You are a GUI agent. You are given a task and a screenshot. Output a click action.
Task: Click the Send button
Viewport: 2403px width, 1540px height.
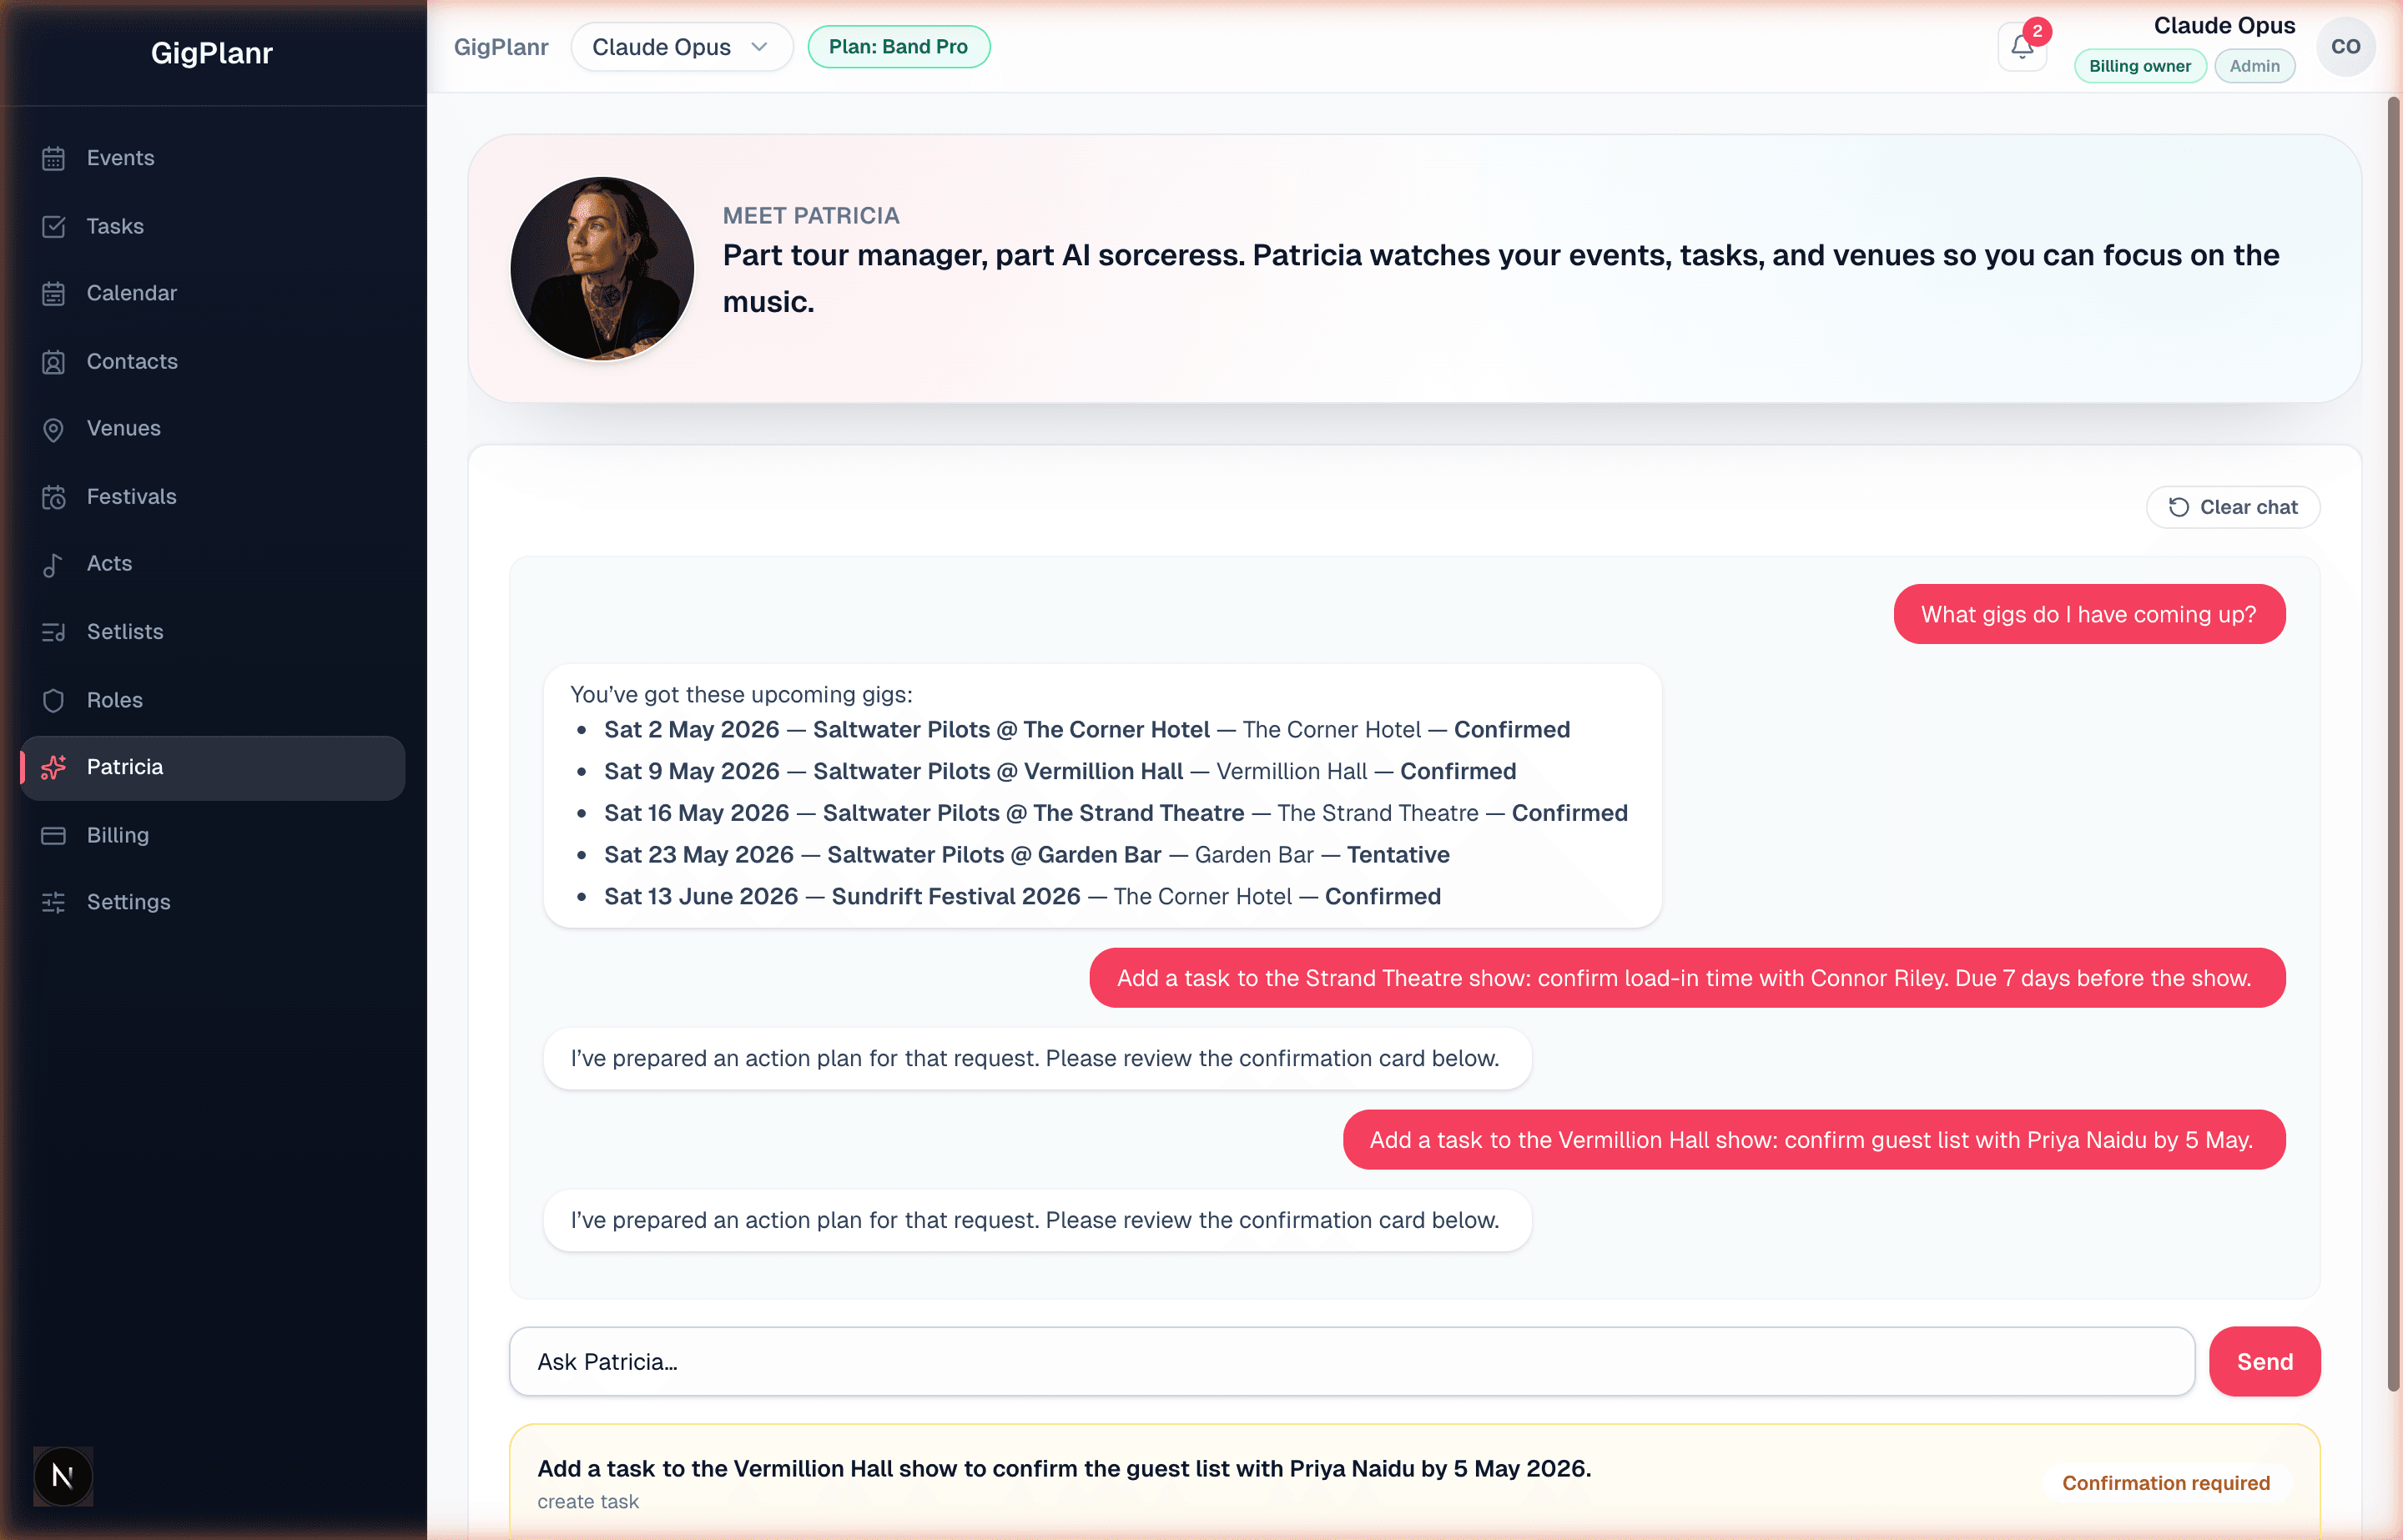pos(2264,1361)
